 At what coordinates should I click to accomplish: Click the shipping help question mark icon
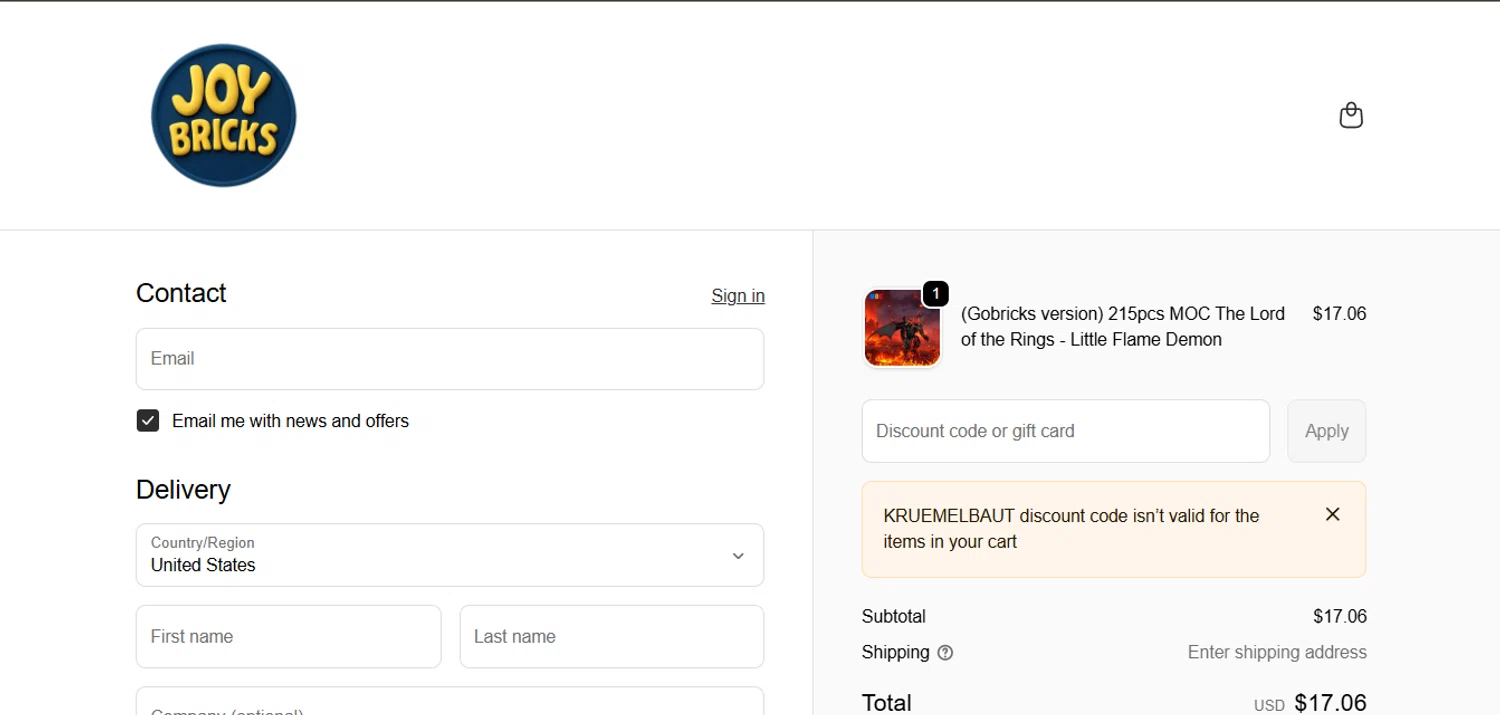(x=945, y=653)
